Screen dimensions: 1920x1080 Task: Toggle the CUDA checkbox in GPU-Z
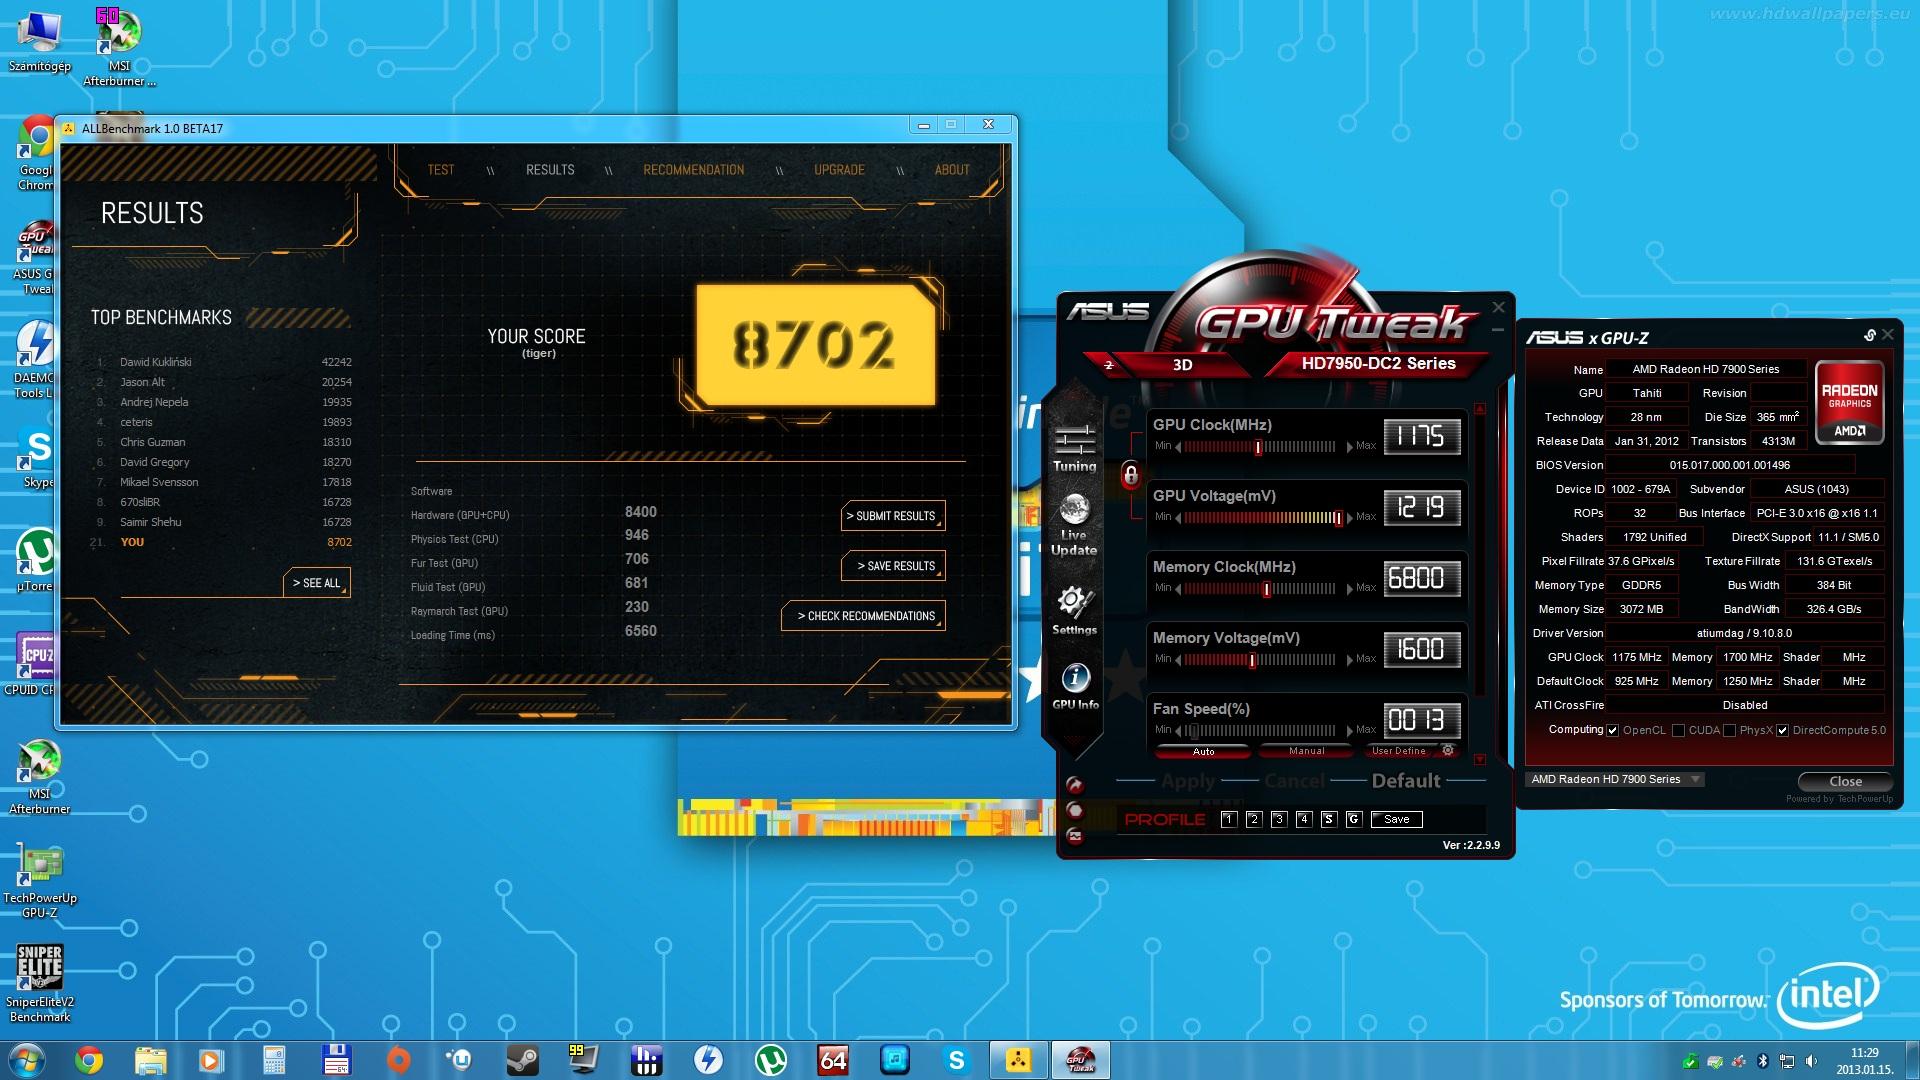[x=1678, y=730]
